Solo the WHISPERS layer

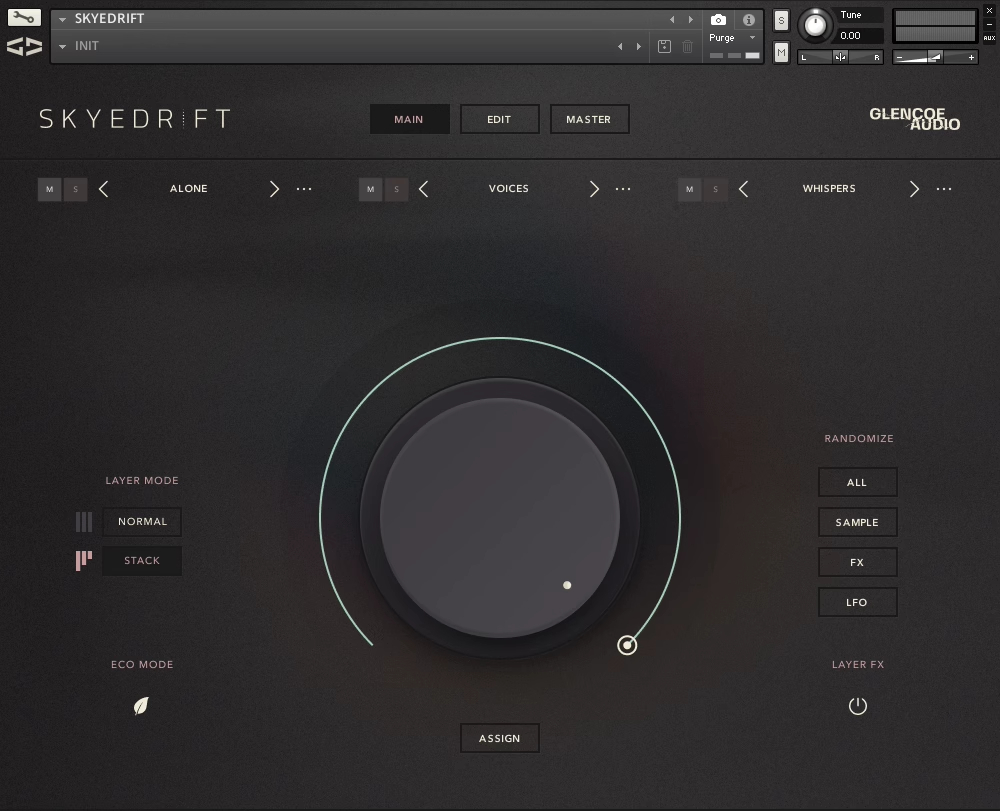tap(716, 189)
